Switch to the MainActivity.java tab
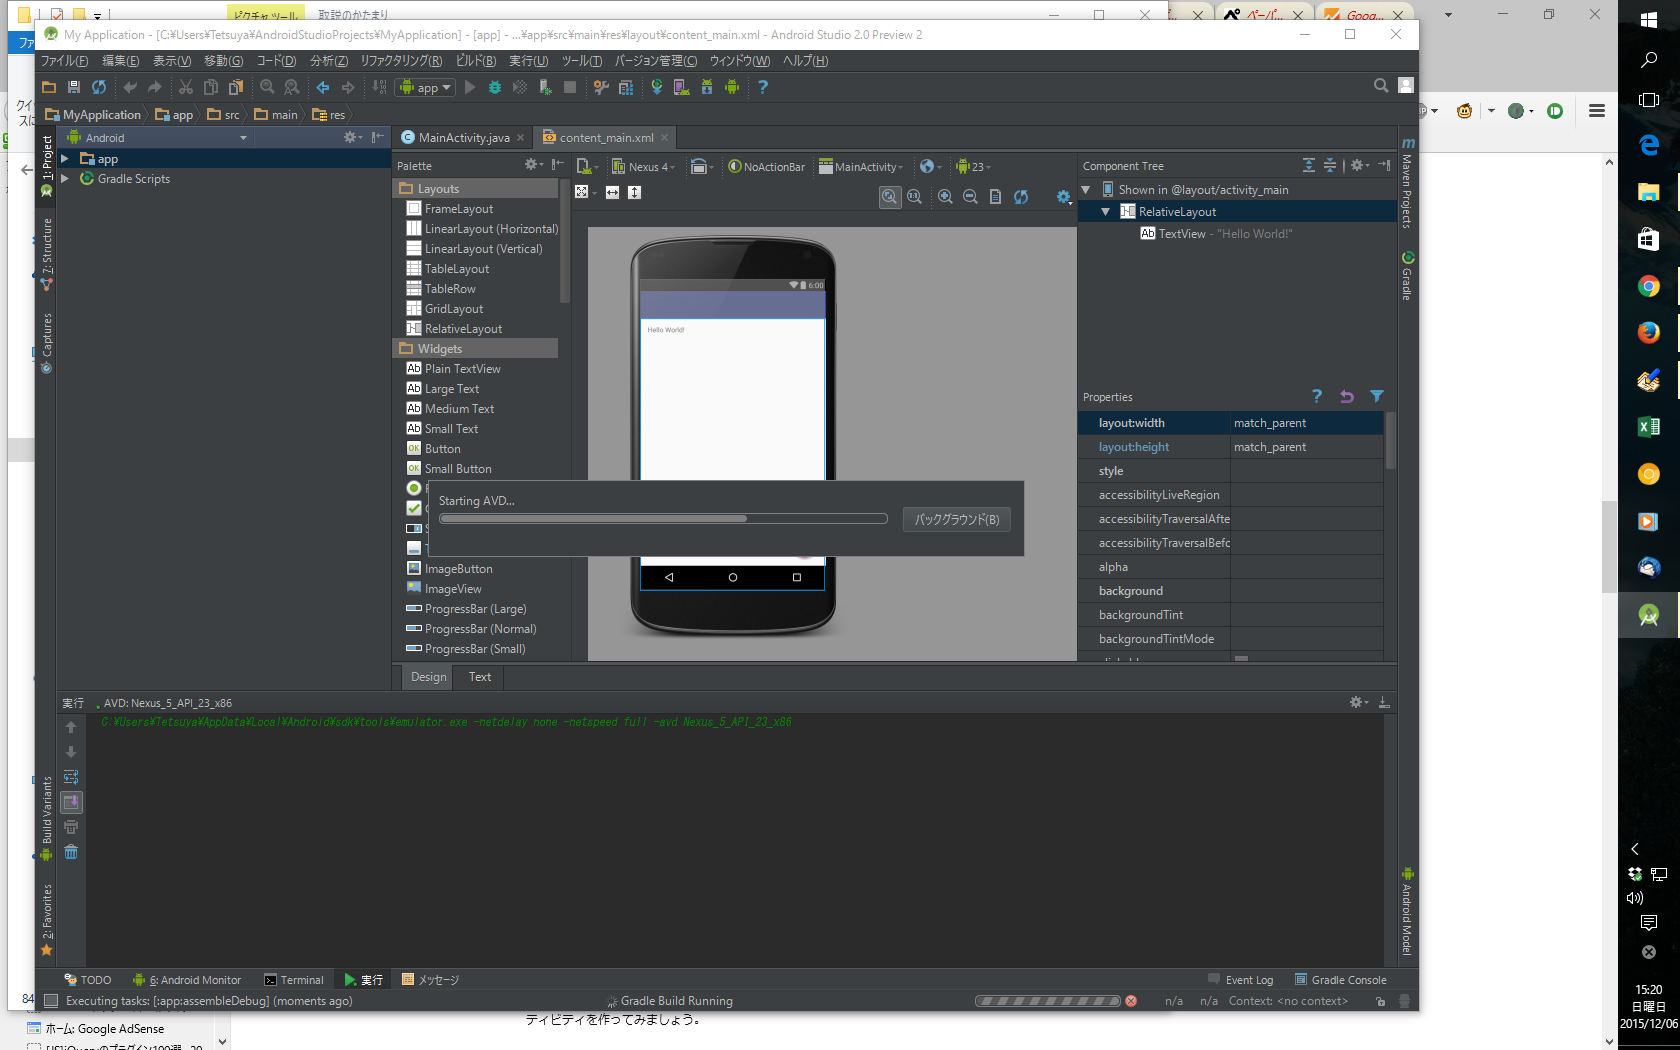1680x1050 pixels. coord(463,138)
